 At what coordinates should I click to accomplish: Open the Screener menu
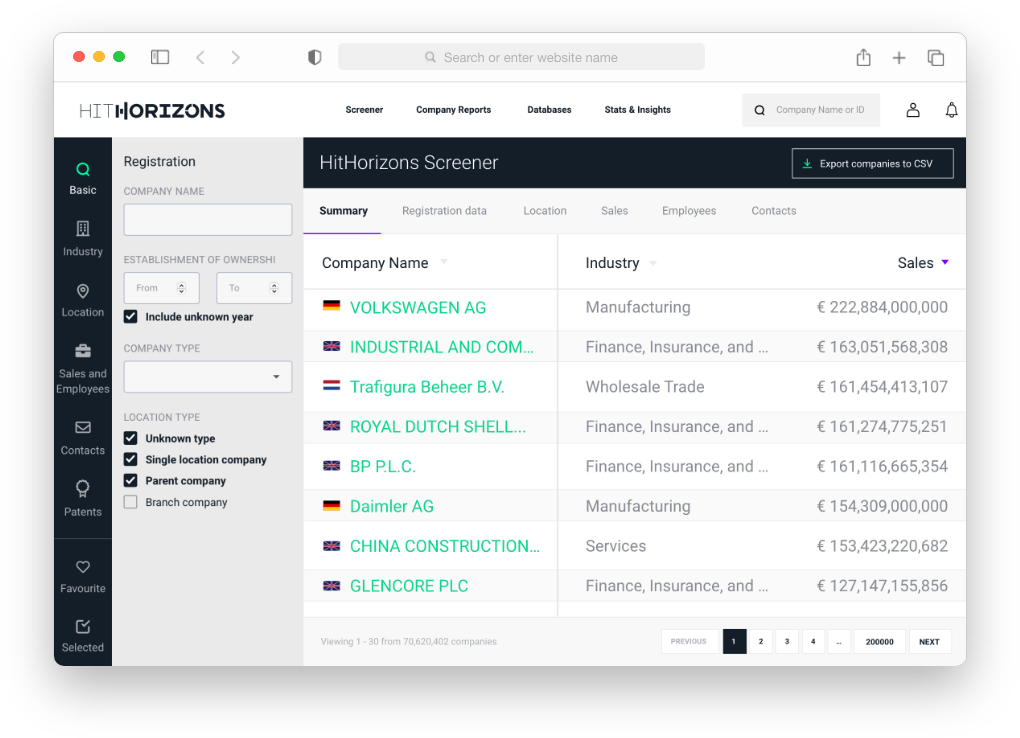tap(364, 110)
